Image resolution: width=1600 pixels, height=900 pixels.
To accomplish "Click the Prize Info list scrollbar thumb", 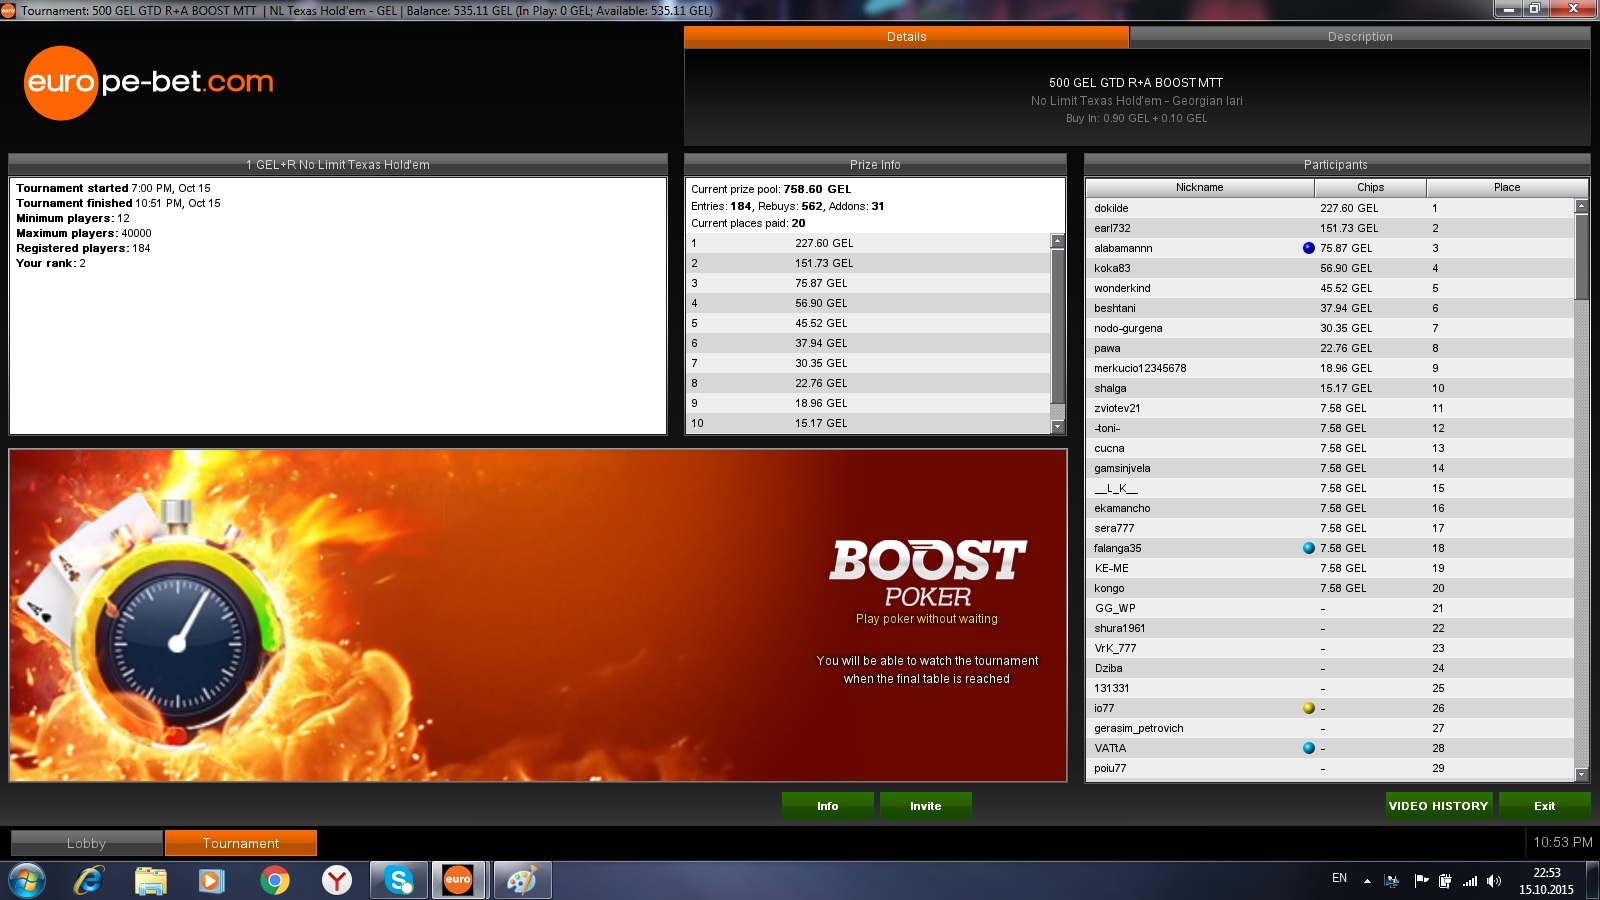I will (1058, 325).
